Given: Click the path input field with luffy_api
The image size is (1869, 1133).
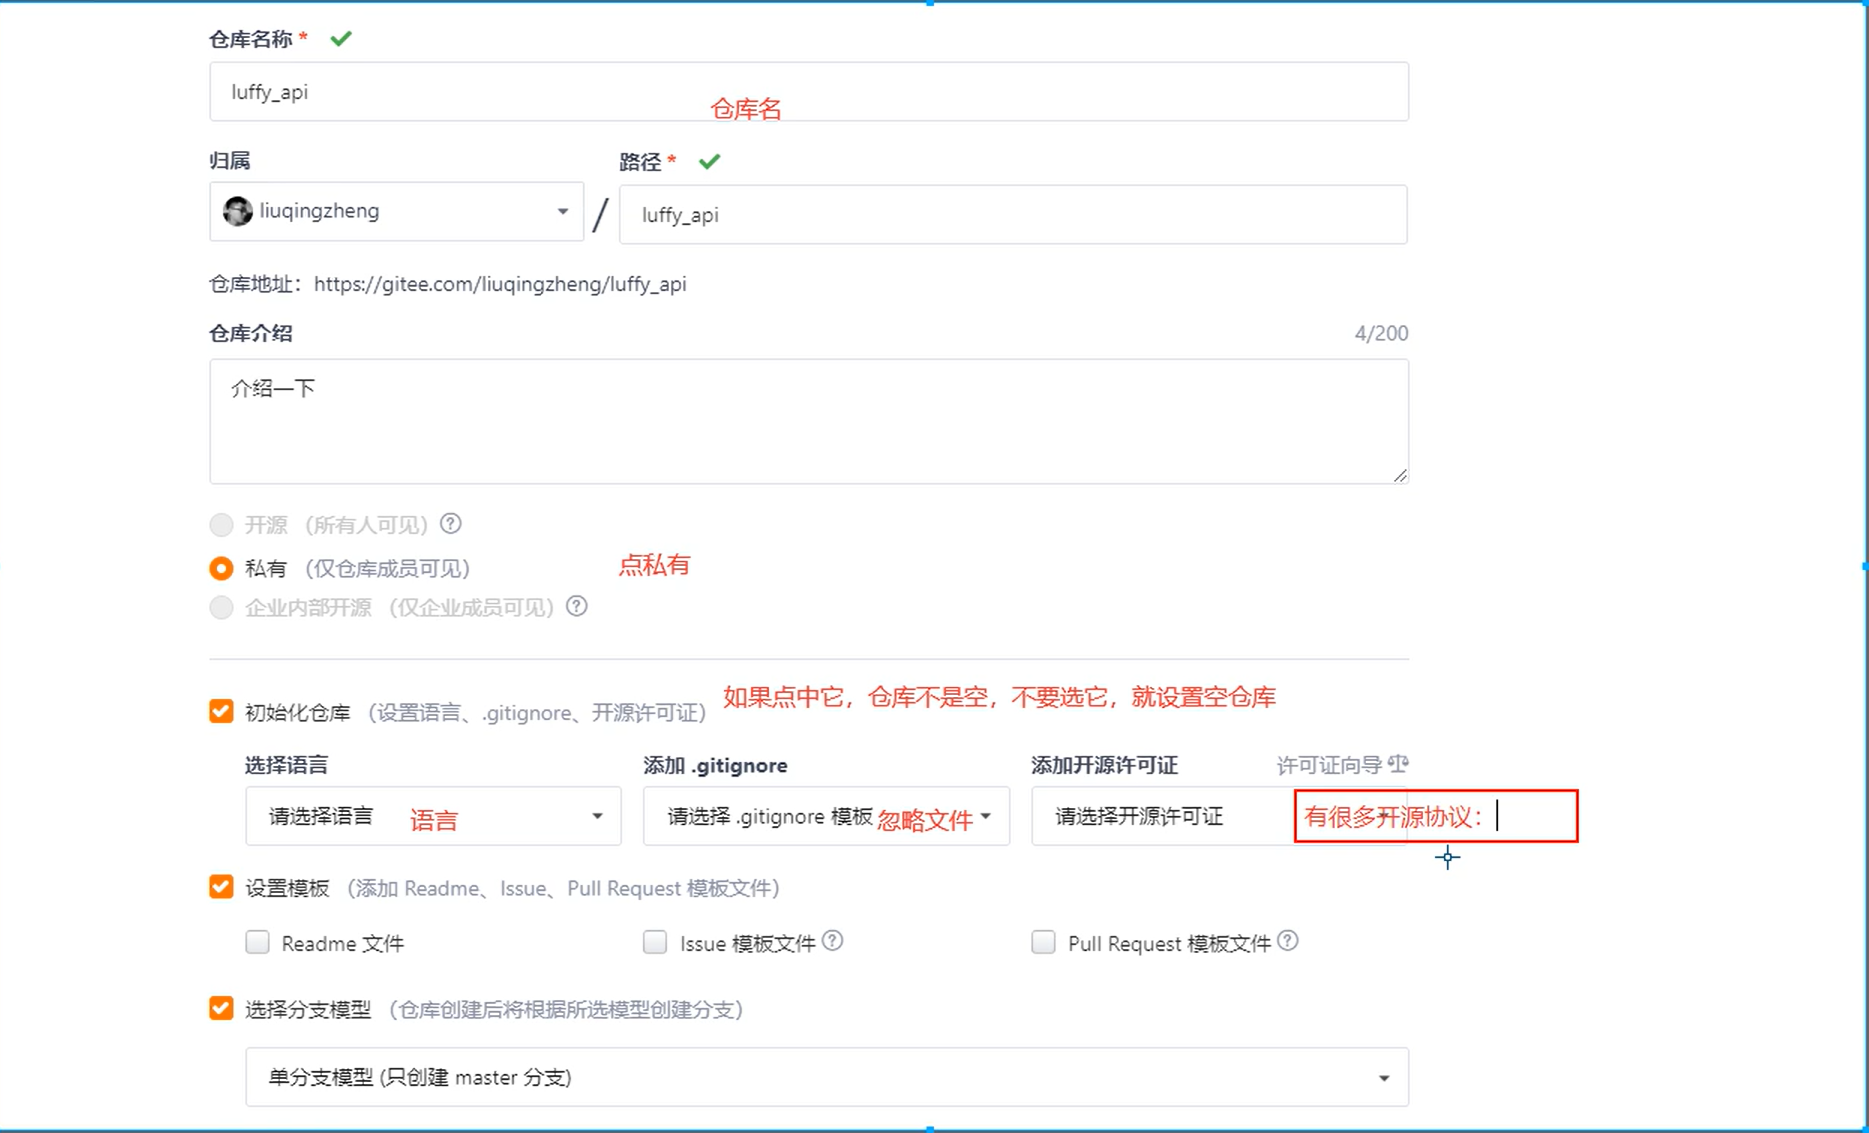Looking at the screenshot, I should [1013, 214].
